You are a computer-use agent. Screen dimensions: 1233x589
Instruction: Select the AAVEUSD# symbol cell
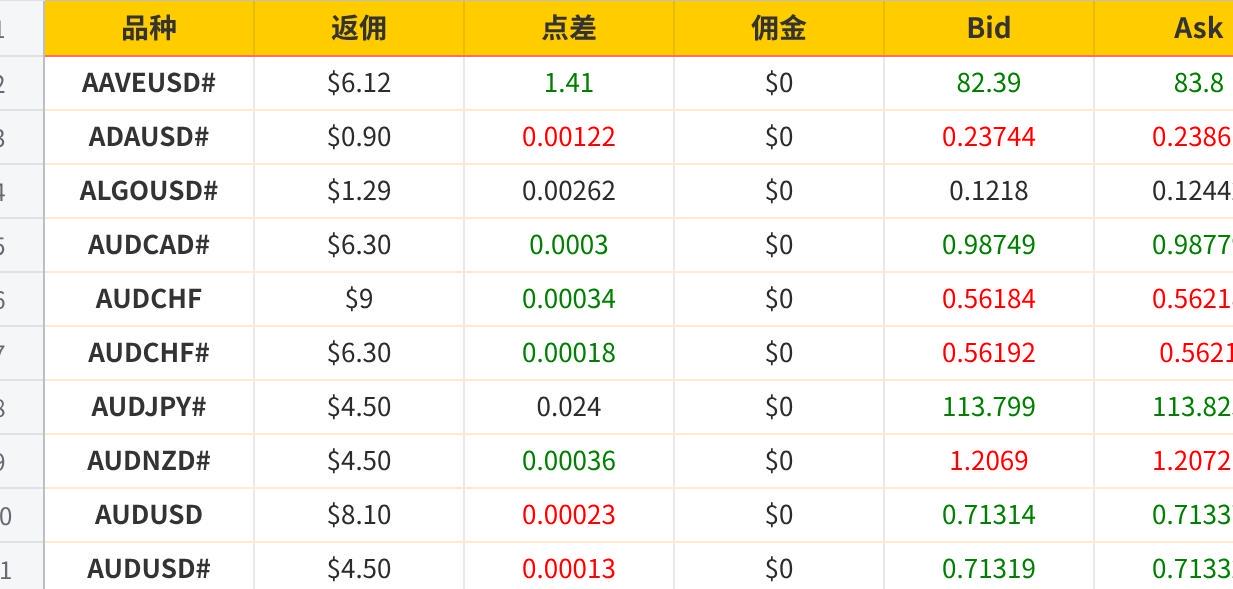149,83
